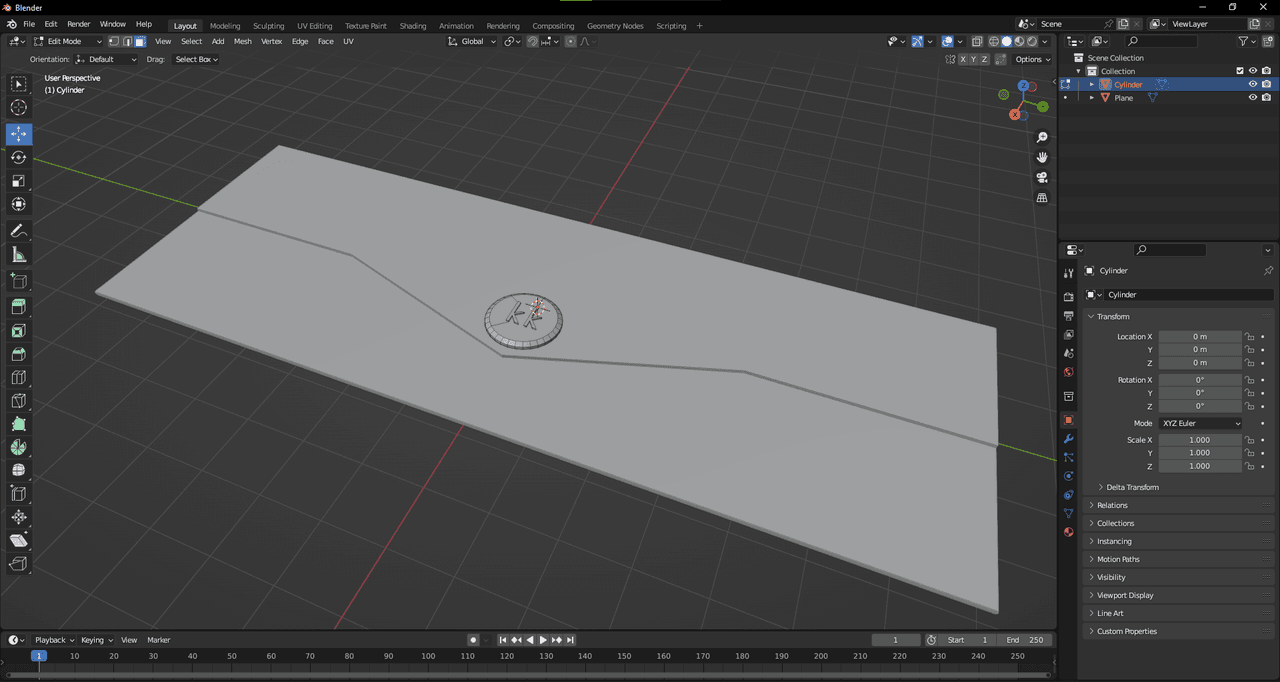
Task: Switch to the Sculpting workspace tab
Action: (x=268, y=26)
